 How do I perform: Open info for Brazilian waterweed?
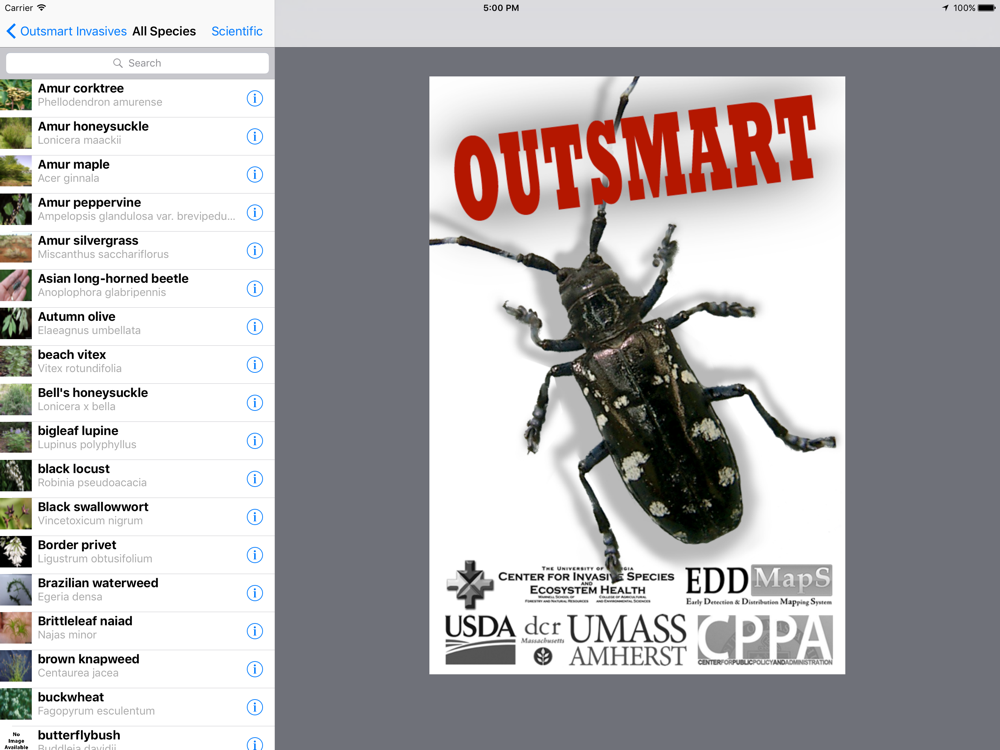pyautogui.click(x=254, y=593)
